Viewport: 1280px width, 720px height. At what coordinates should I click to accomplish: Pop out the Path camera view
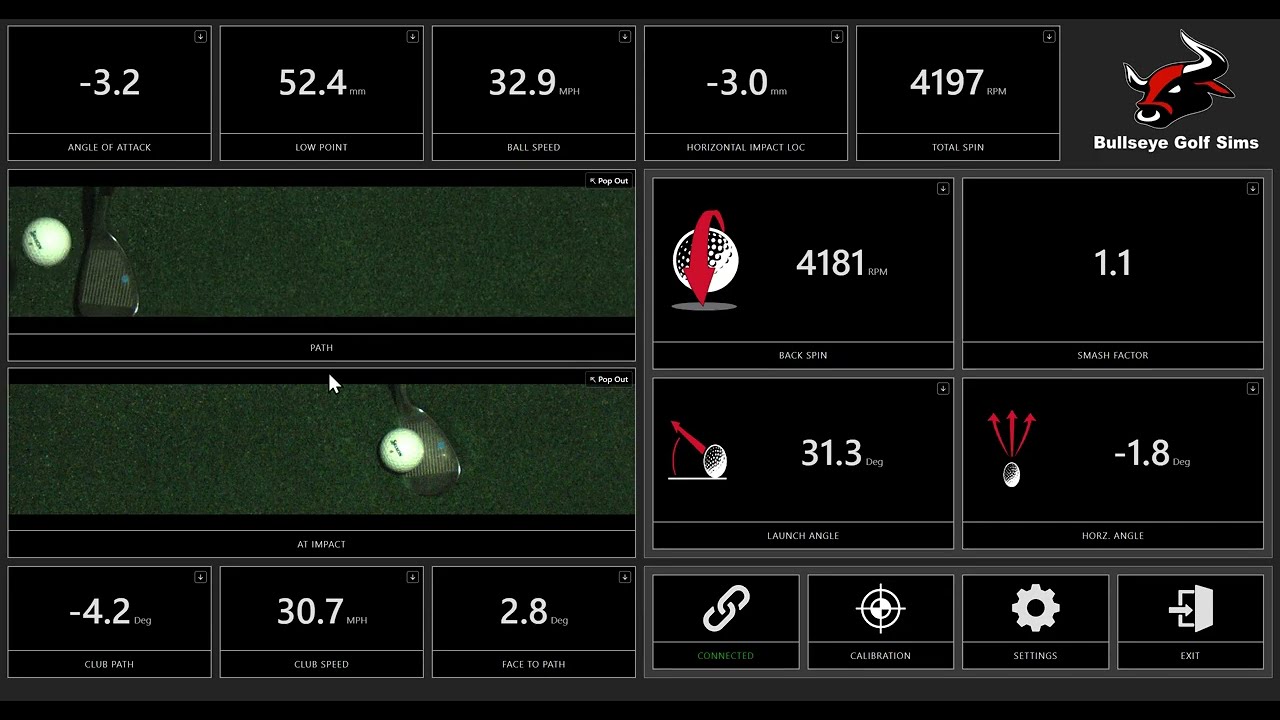[609, 181]
